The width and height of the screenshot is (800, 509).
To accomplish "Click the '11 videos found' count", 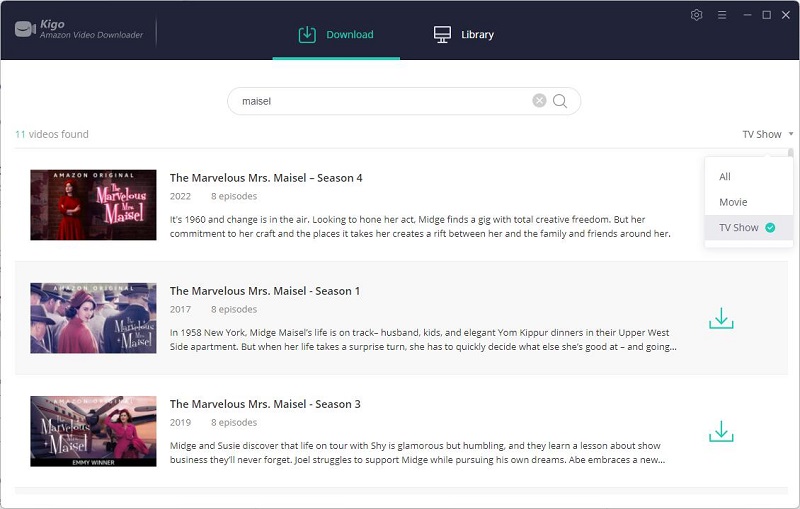I will (52, 134).
